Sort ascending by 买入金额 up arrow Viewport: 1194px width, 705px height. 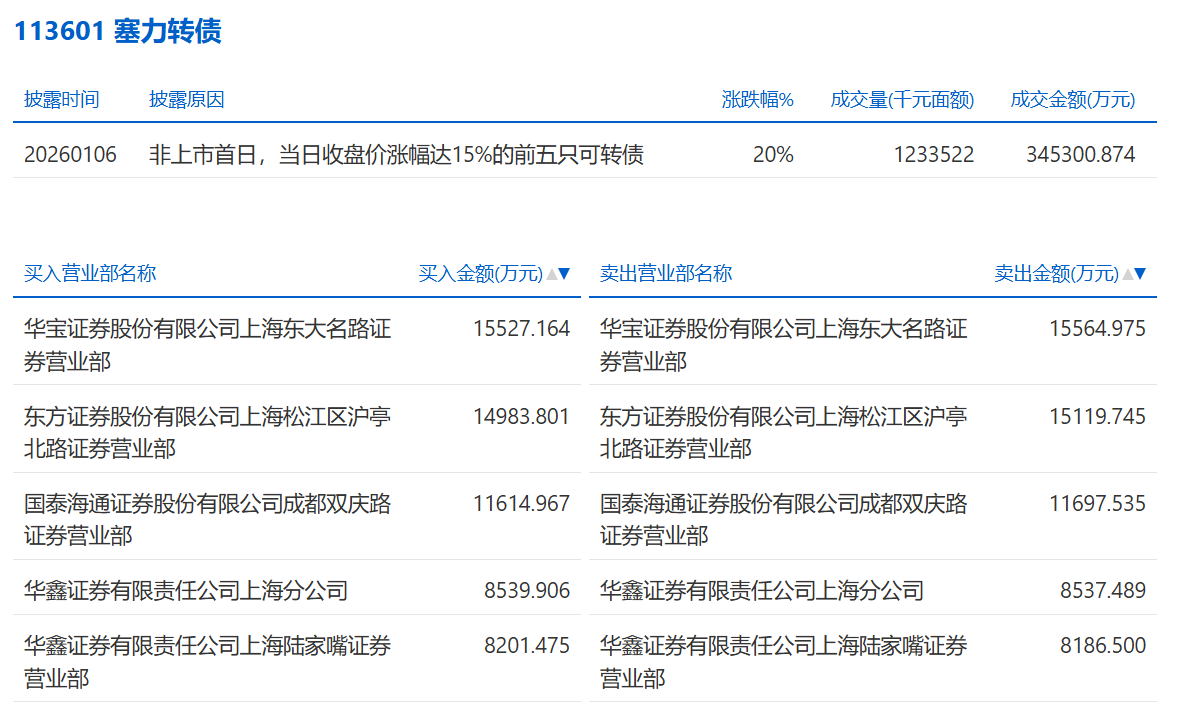point(552,274)
